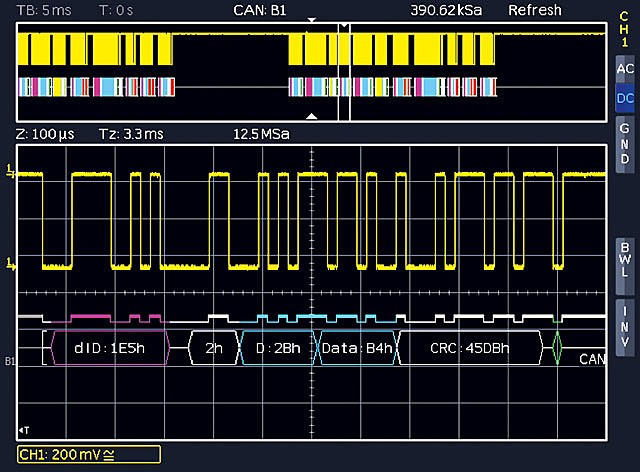Click the trigger T marker at bottom left

point(24,430)
